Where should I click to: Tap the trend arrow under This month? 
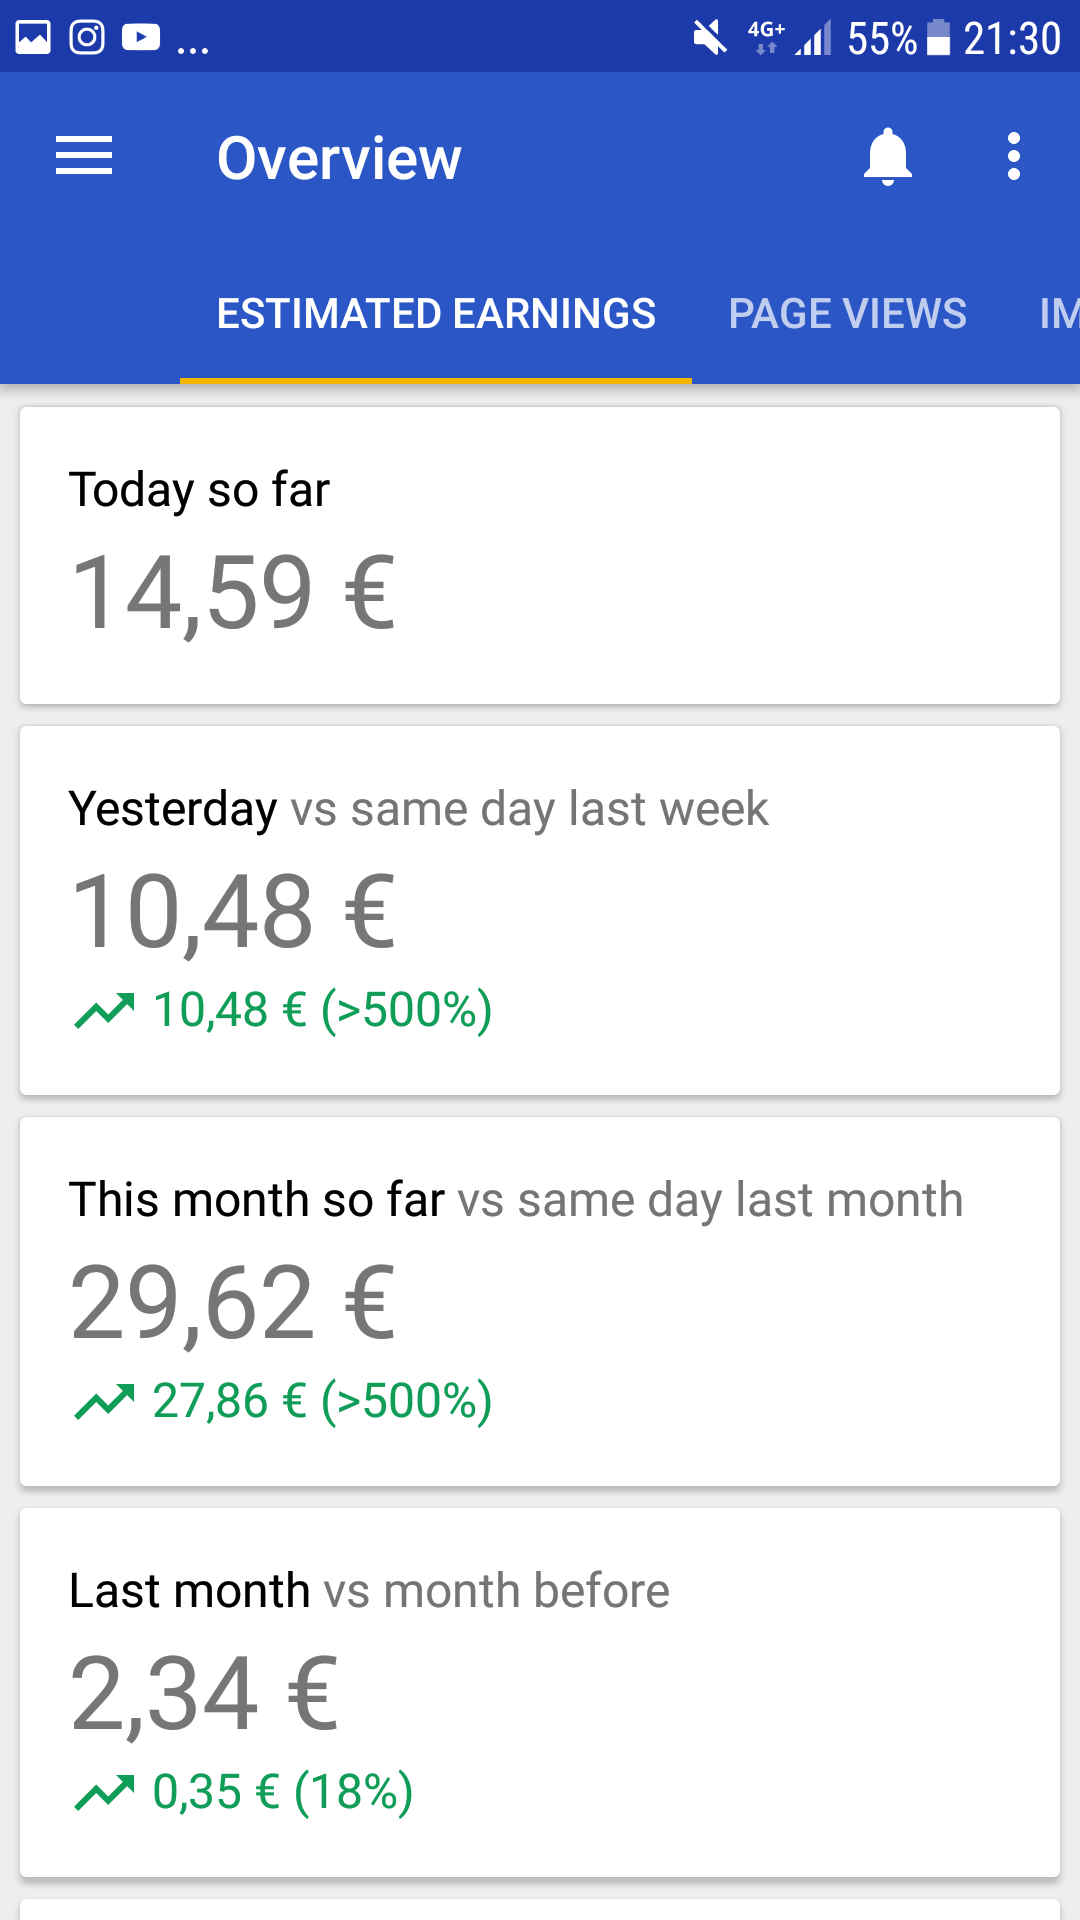[x=104, y=1402]
